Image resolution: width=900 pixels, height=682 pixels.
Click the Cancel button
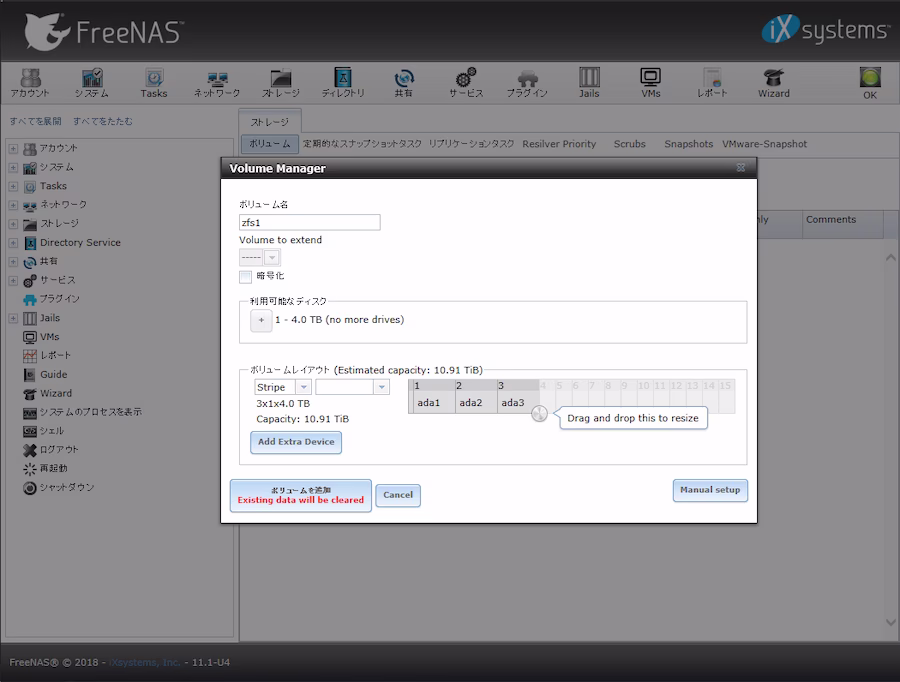pyautogui.click(x=398, y=495)
